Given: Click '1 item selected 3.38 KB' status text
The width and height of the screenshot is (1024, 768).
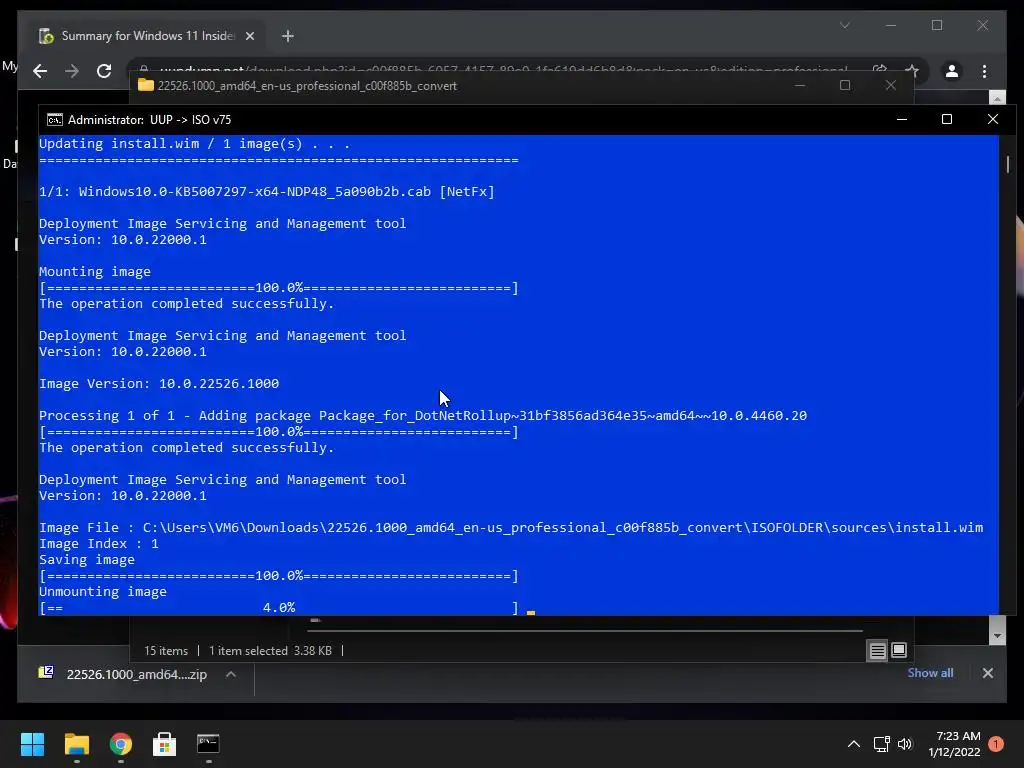Looking at the screenshot, I should tap(270, 651).
